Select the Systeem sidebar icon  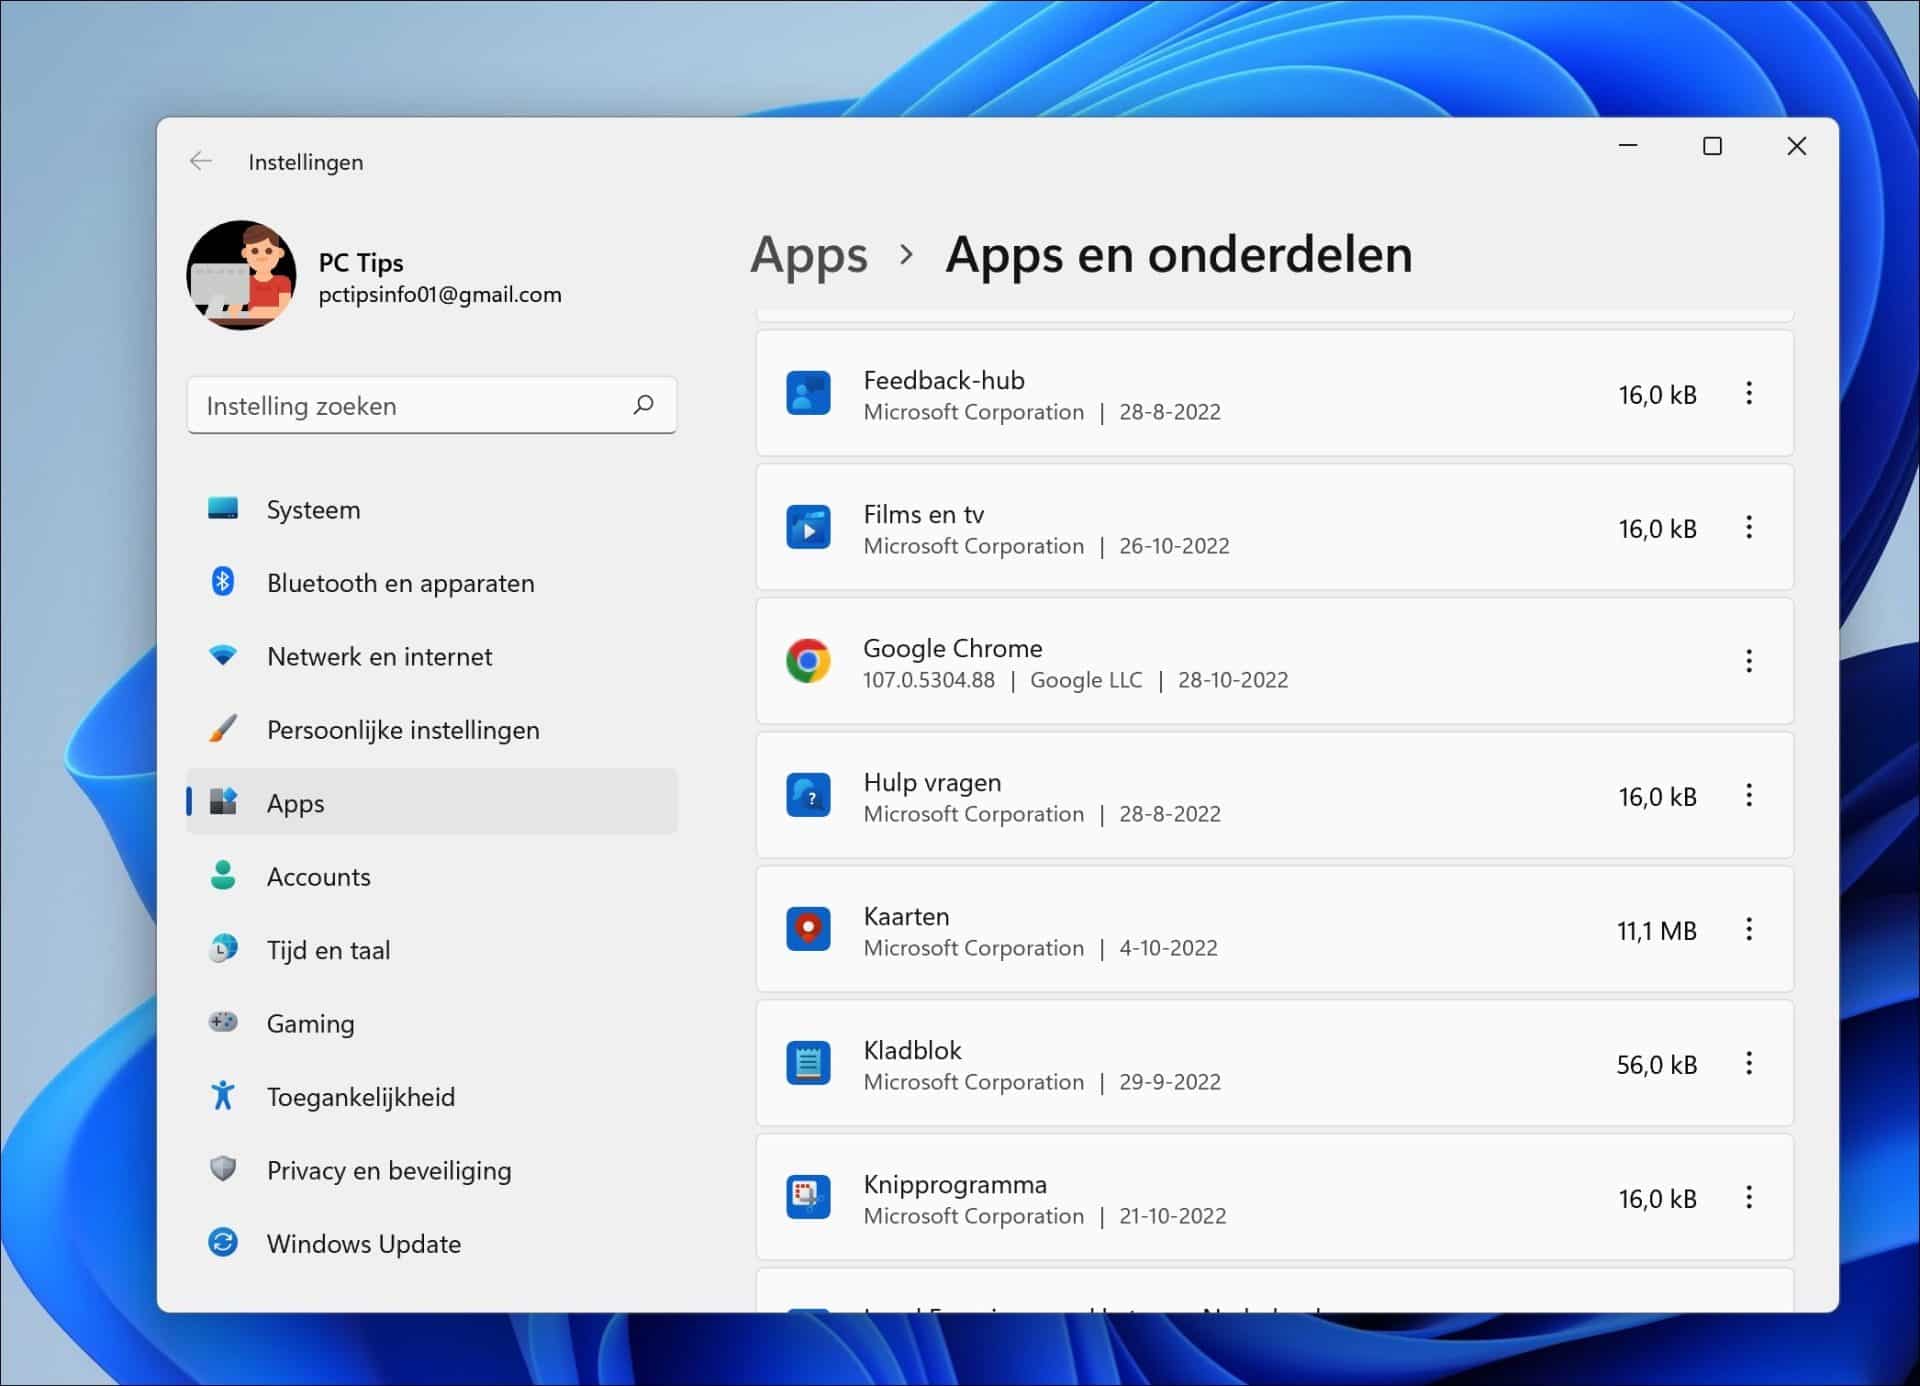tap(222, 509)
